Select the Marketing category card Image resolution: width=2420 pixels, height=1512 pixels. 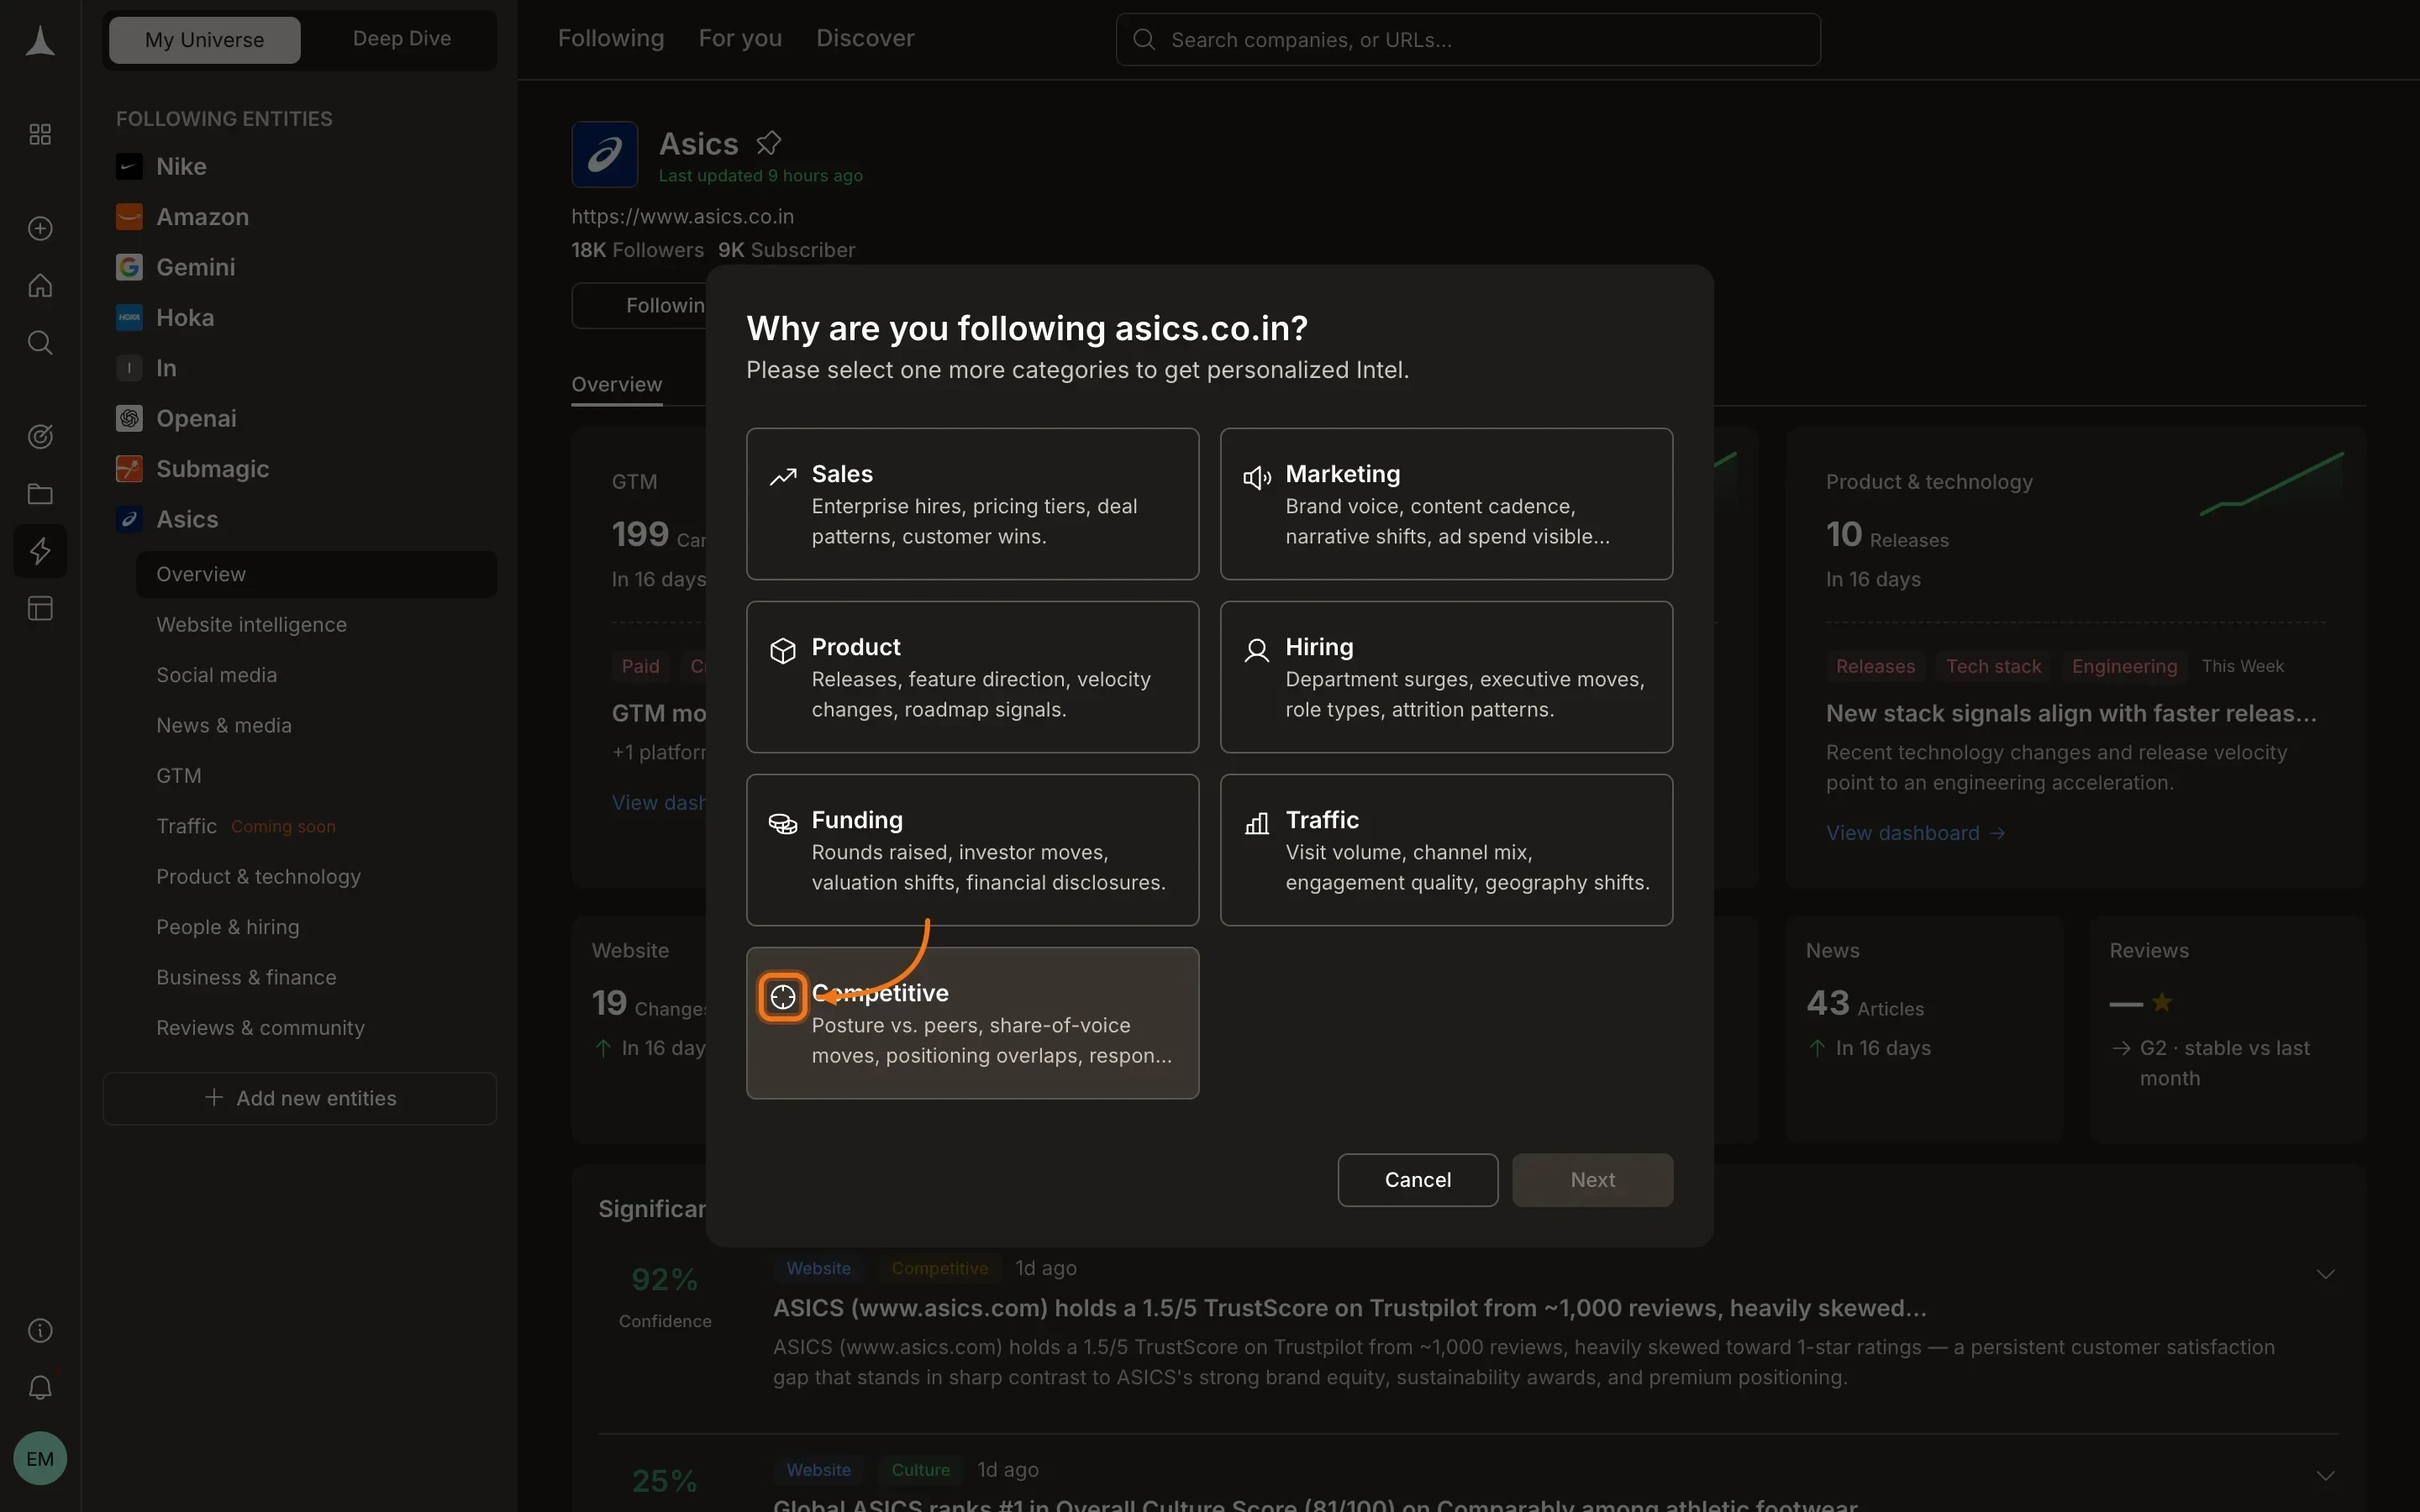point(1446,504)
